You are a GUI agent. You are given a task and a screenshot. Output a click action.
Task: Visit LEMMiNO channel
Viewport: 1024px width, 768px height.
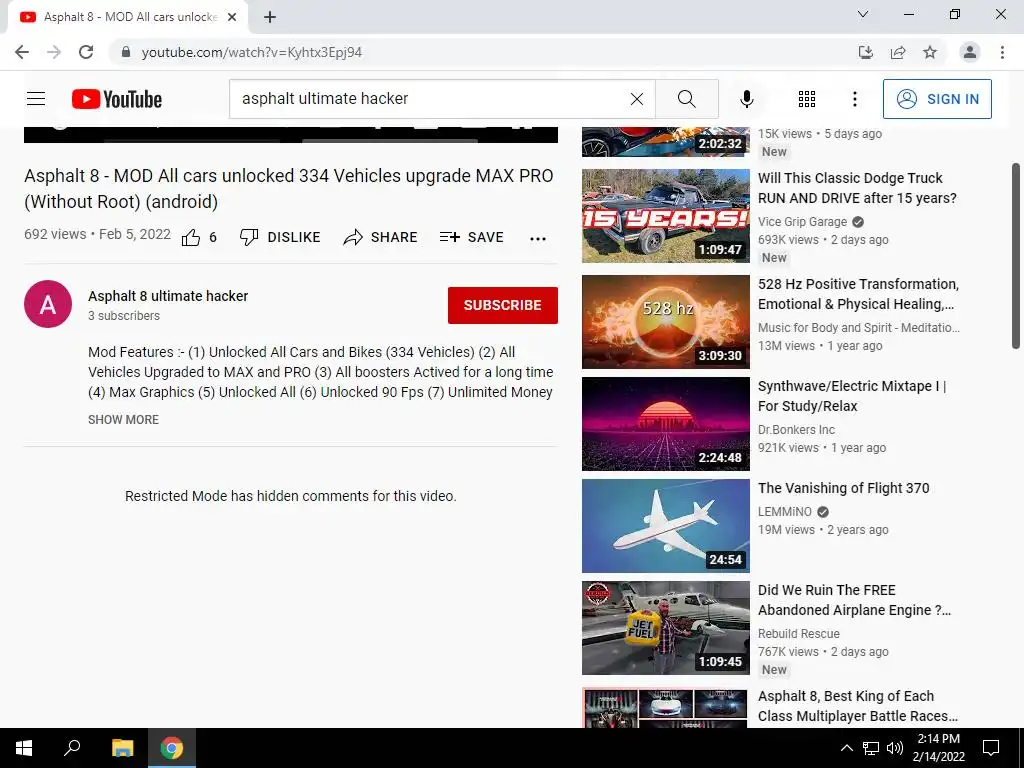coord(784,512)
